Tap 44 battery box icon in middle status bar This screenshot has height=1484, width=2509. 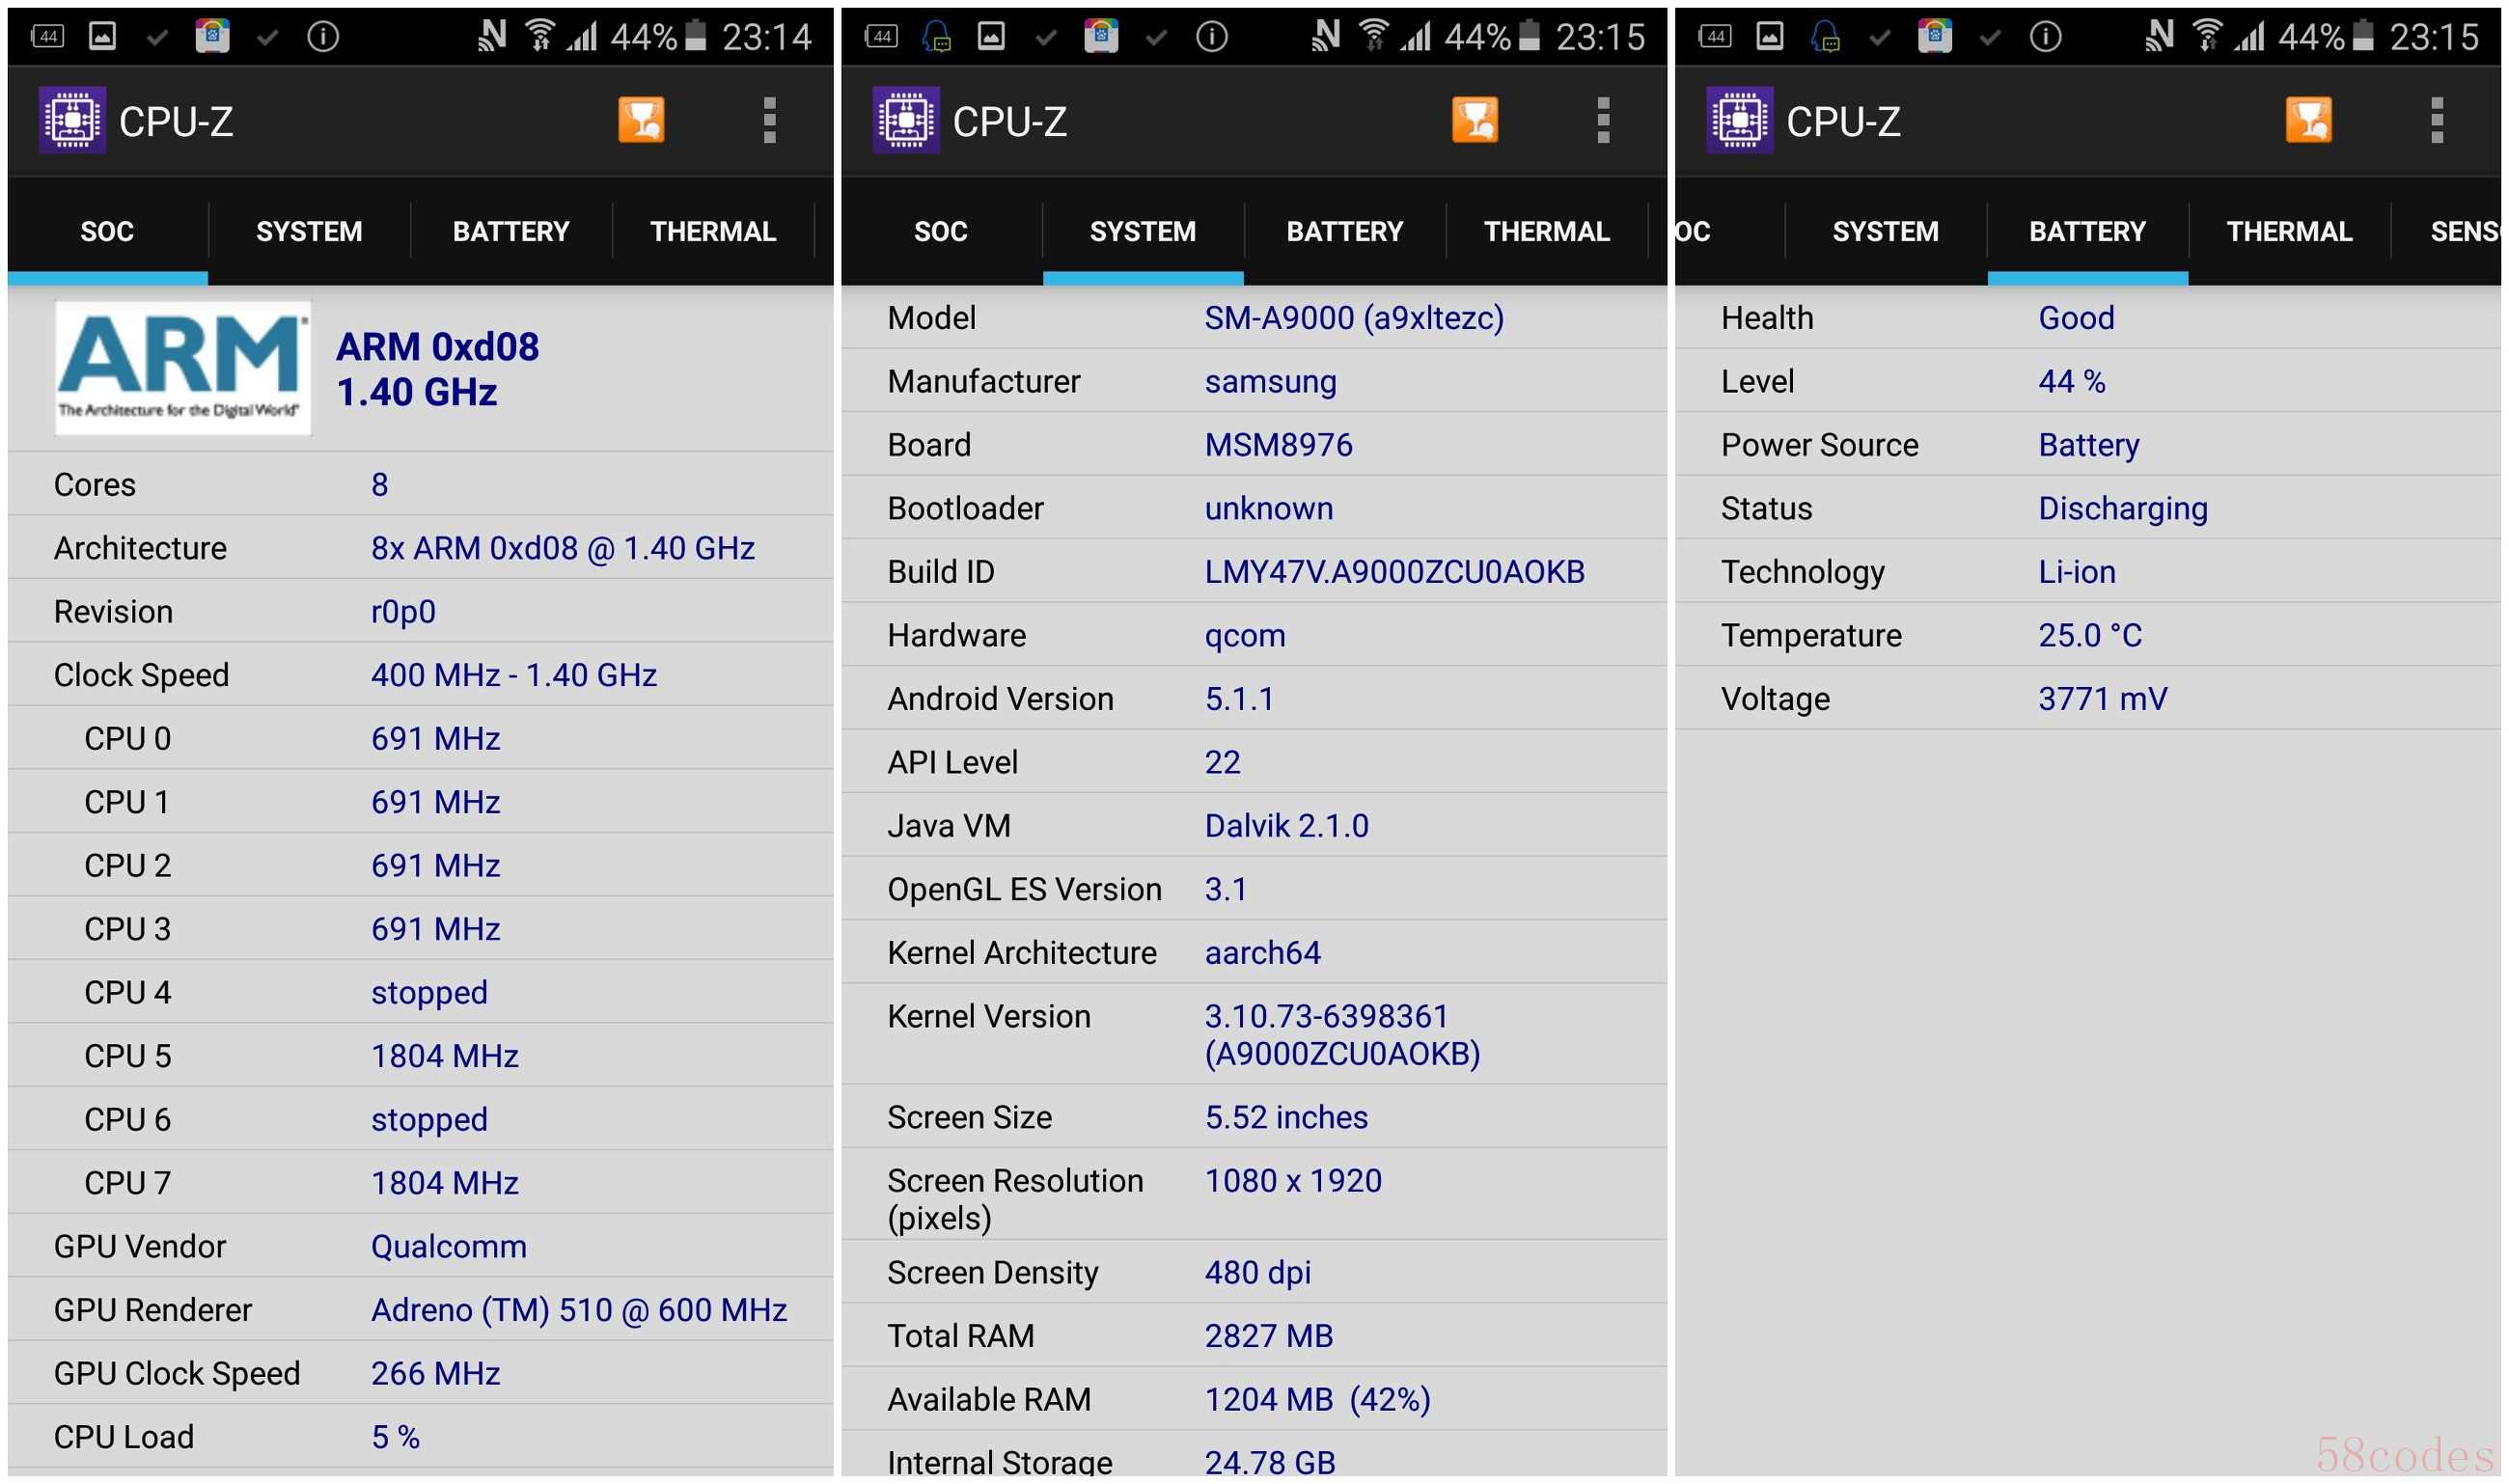pos(880,37)
